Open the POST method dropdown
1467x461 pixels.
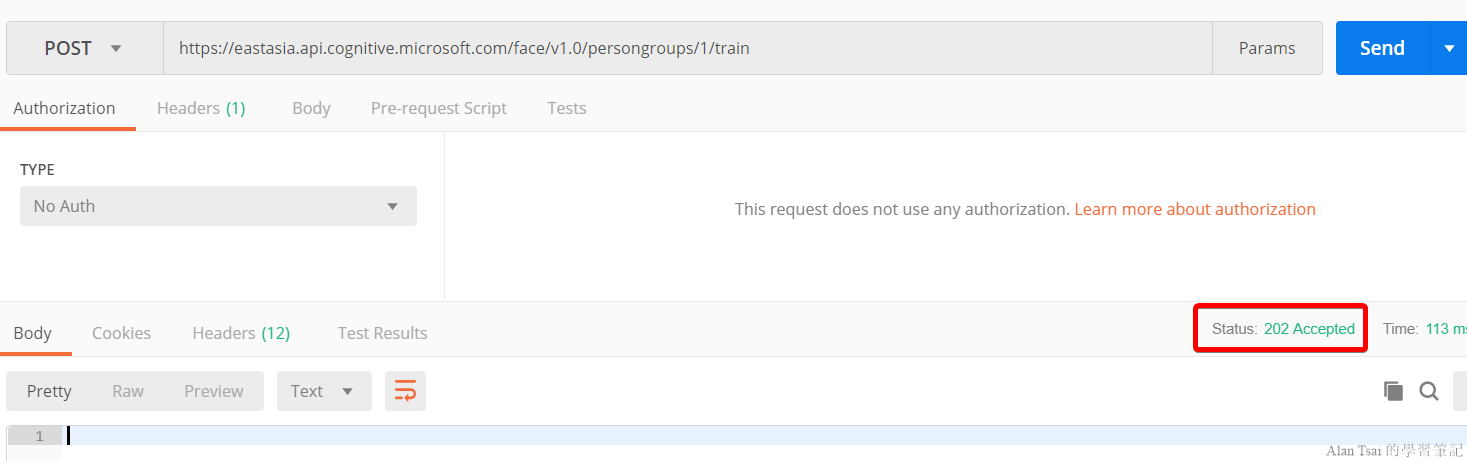tap(84, 48)
